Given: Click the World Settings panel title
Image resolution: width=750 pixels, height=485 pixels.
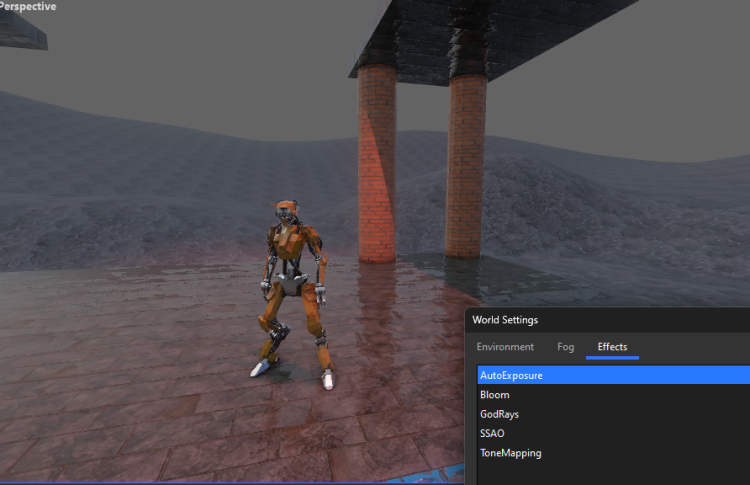Looking at the screenshot, I should 505,320.
